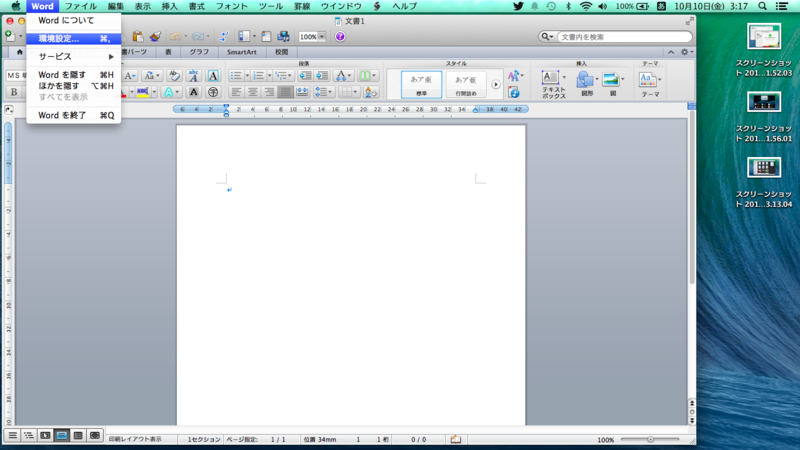Center the paragraph text

click(x=253, y=92)
